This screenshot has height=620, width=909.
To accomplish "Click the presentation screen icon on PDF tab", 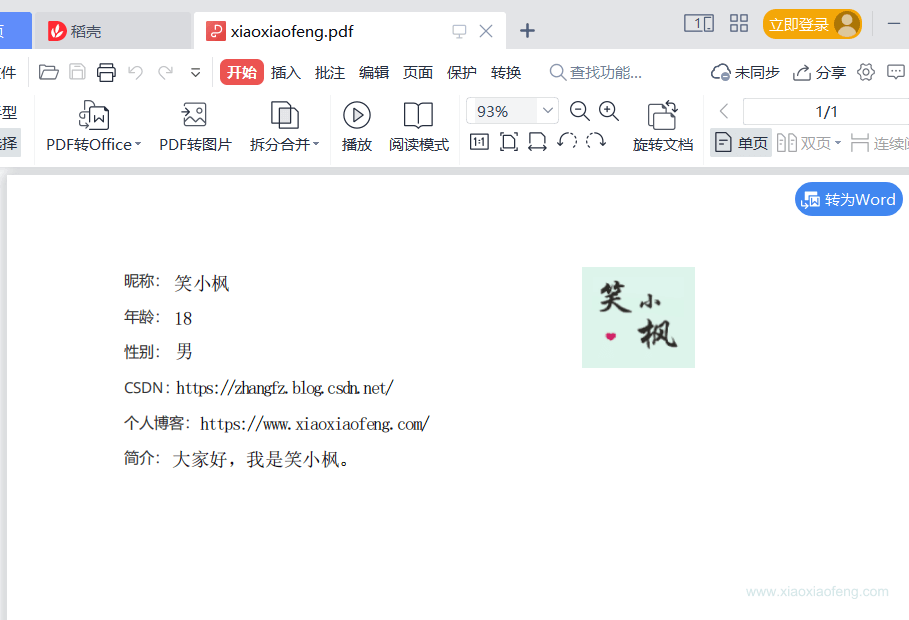I will click(x=459, y=31).
